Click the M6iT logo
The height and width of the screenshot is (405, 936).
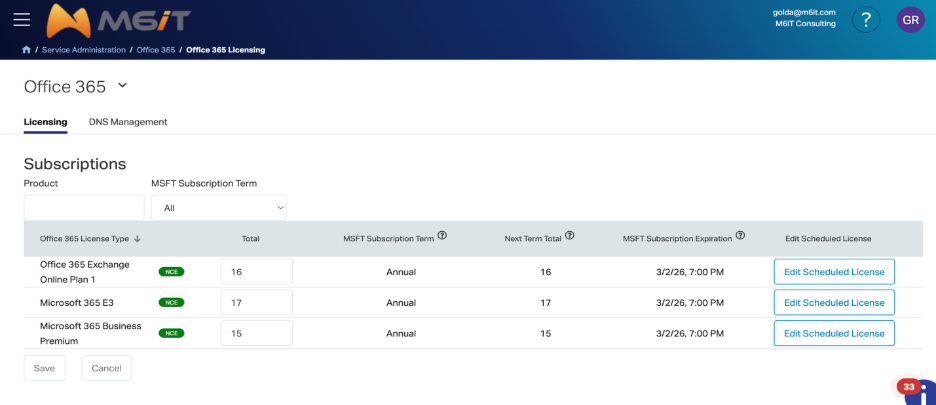[x=118, y=21]
